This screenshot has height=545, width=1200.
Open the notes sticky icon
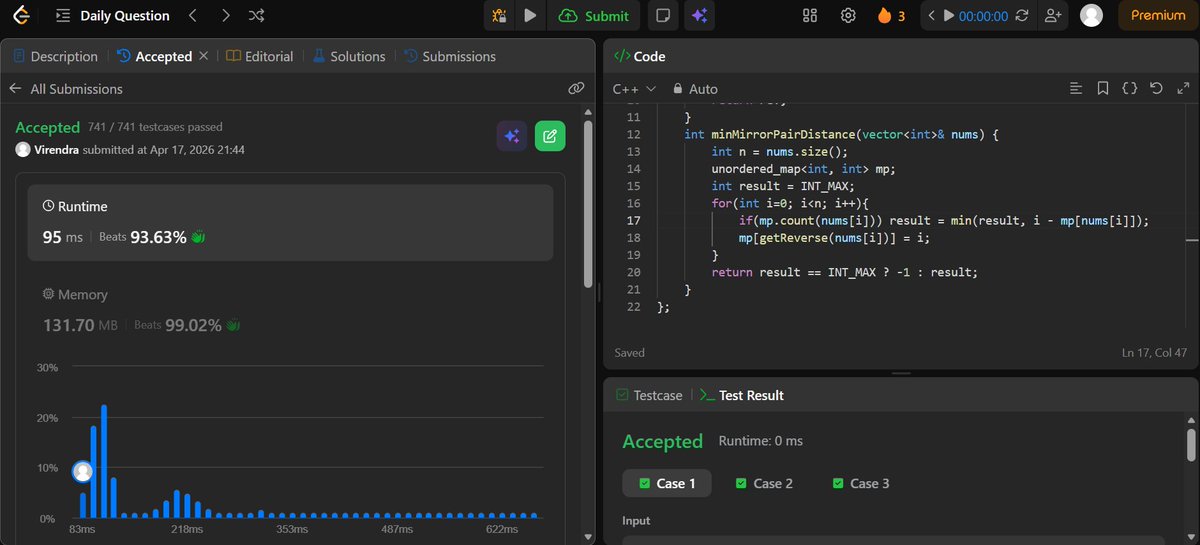[x=661, y=15]
